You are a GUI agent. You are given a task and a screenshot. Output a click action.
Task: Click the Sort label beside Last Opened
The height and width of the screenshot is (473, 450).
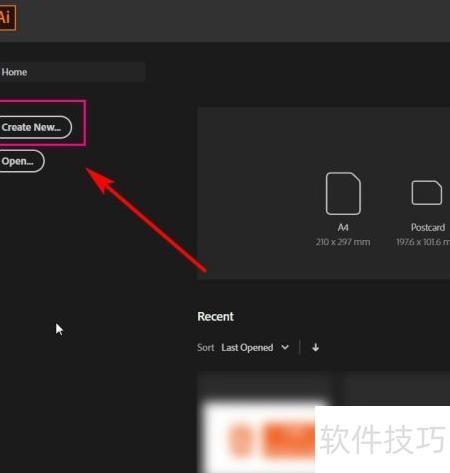[x=206, y=348]
